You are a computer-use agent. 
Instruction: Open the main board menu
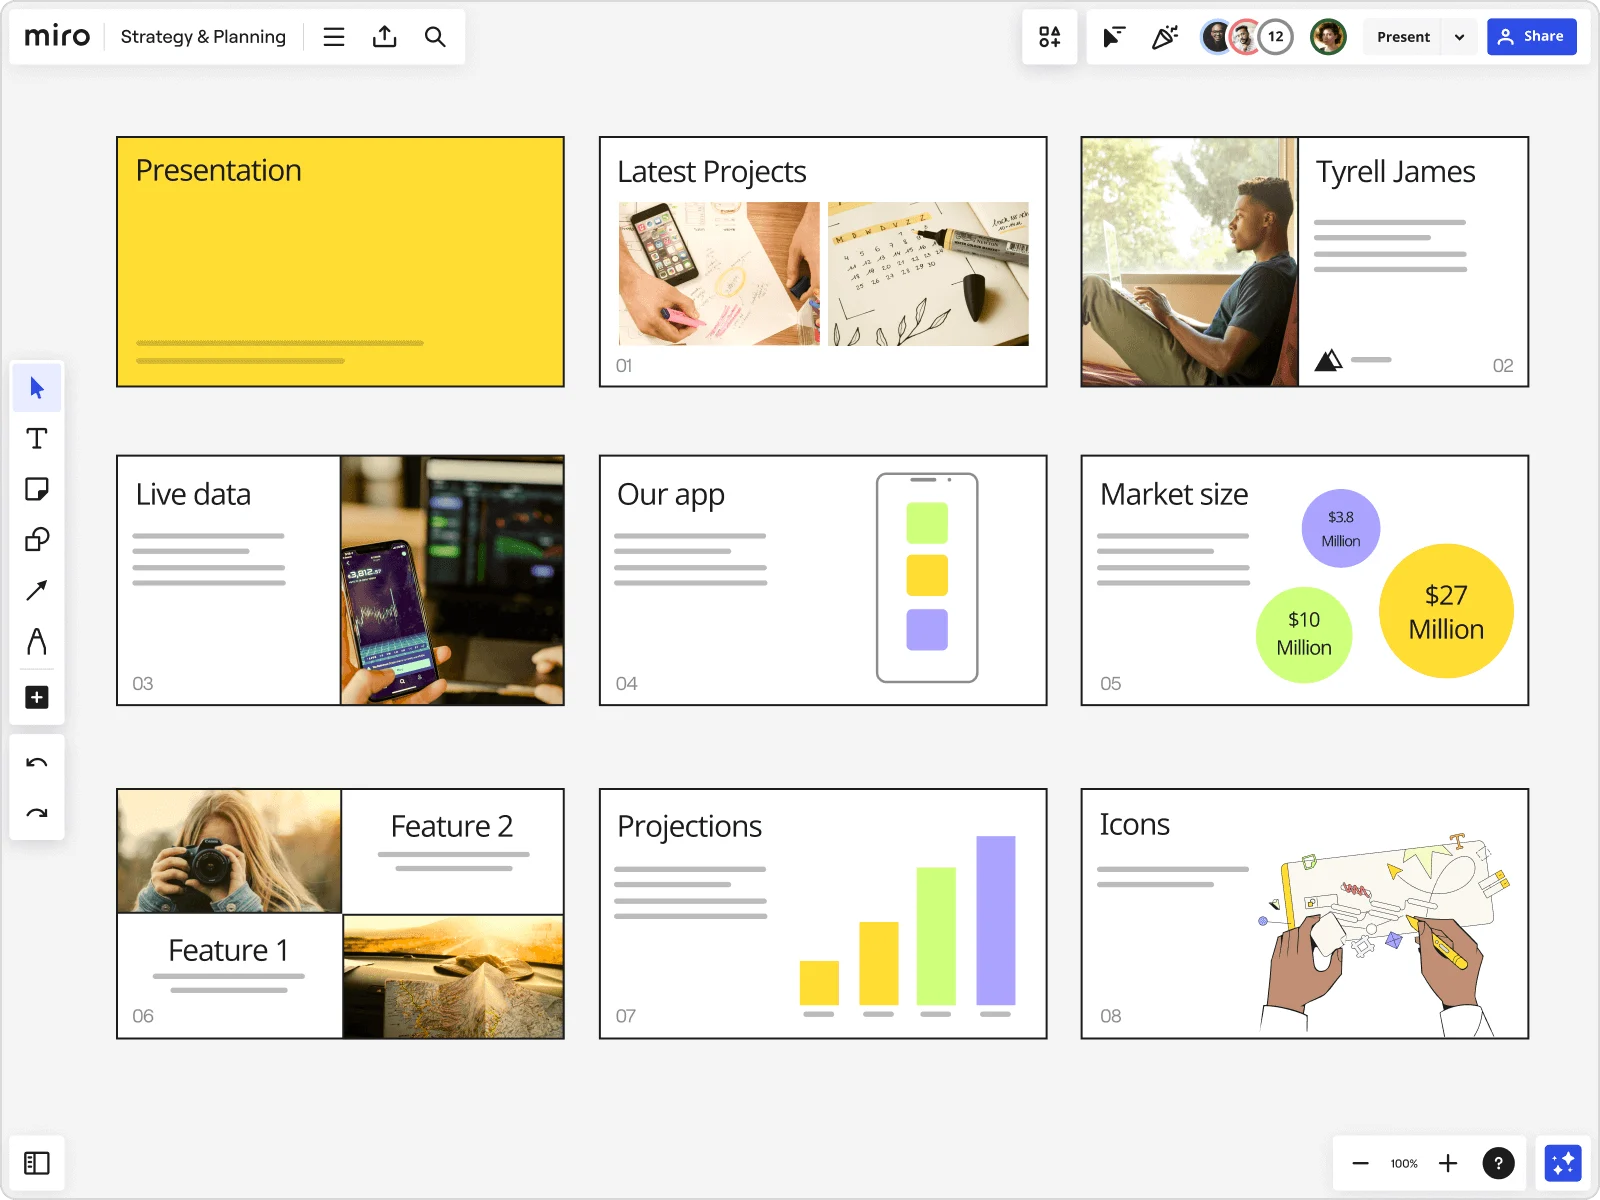[333, 36]
